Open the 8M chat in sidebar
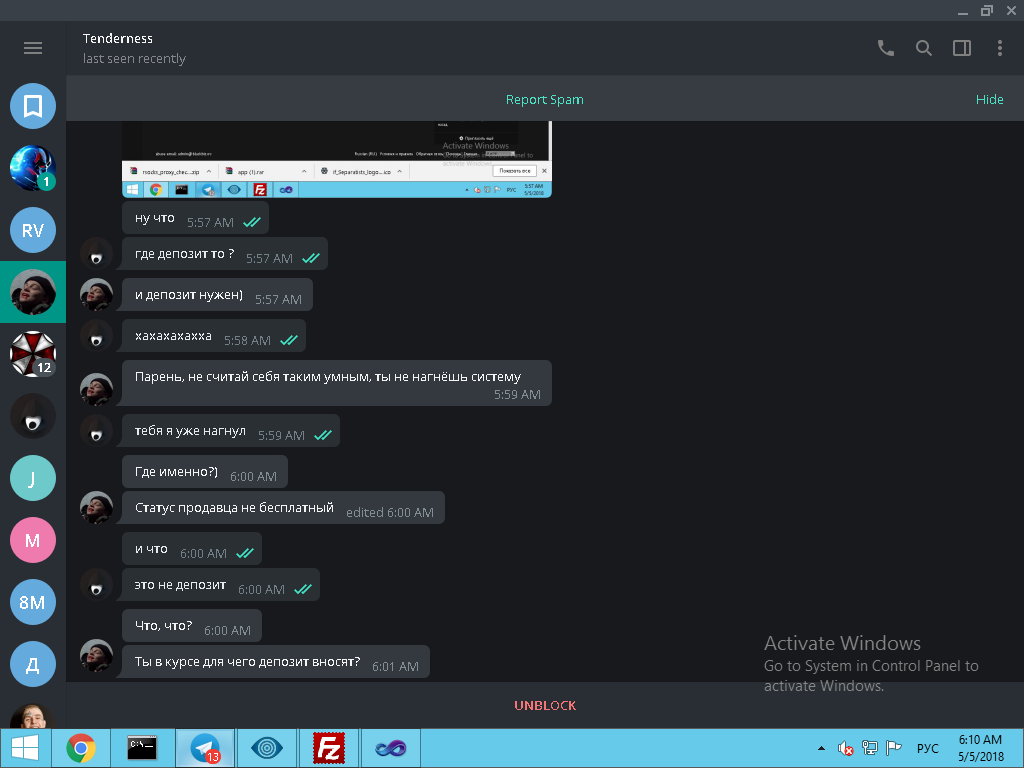Image resolution: width=1024 pixels, height=768 pixels. tap(33, 602)
